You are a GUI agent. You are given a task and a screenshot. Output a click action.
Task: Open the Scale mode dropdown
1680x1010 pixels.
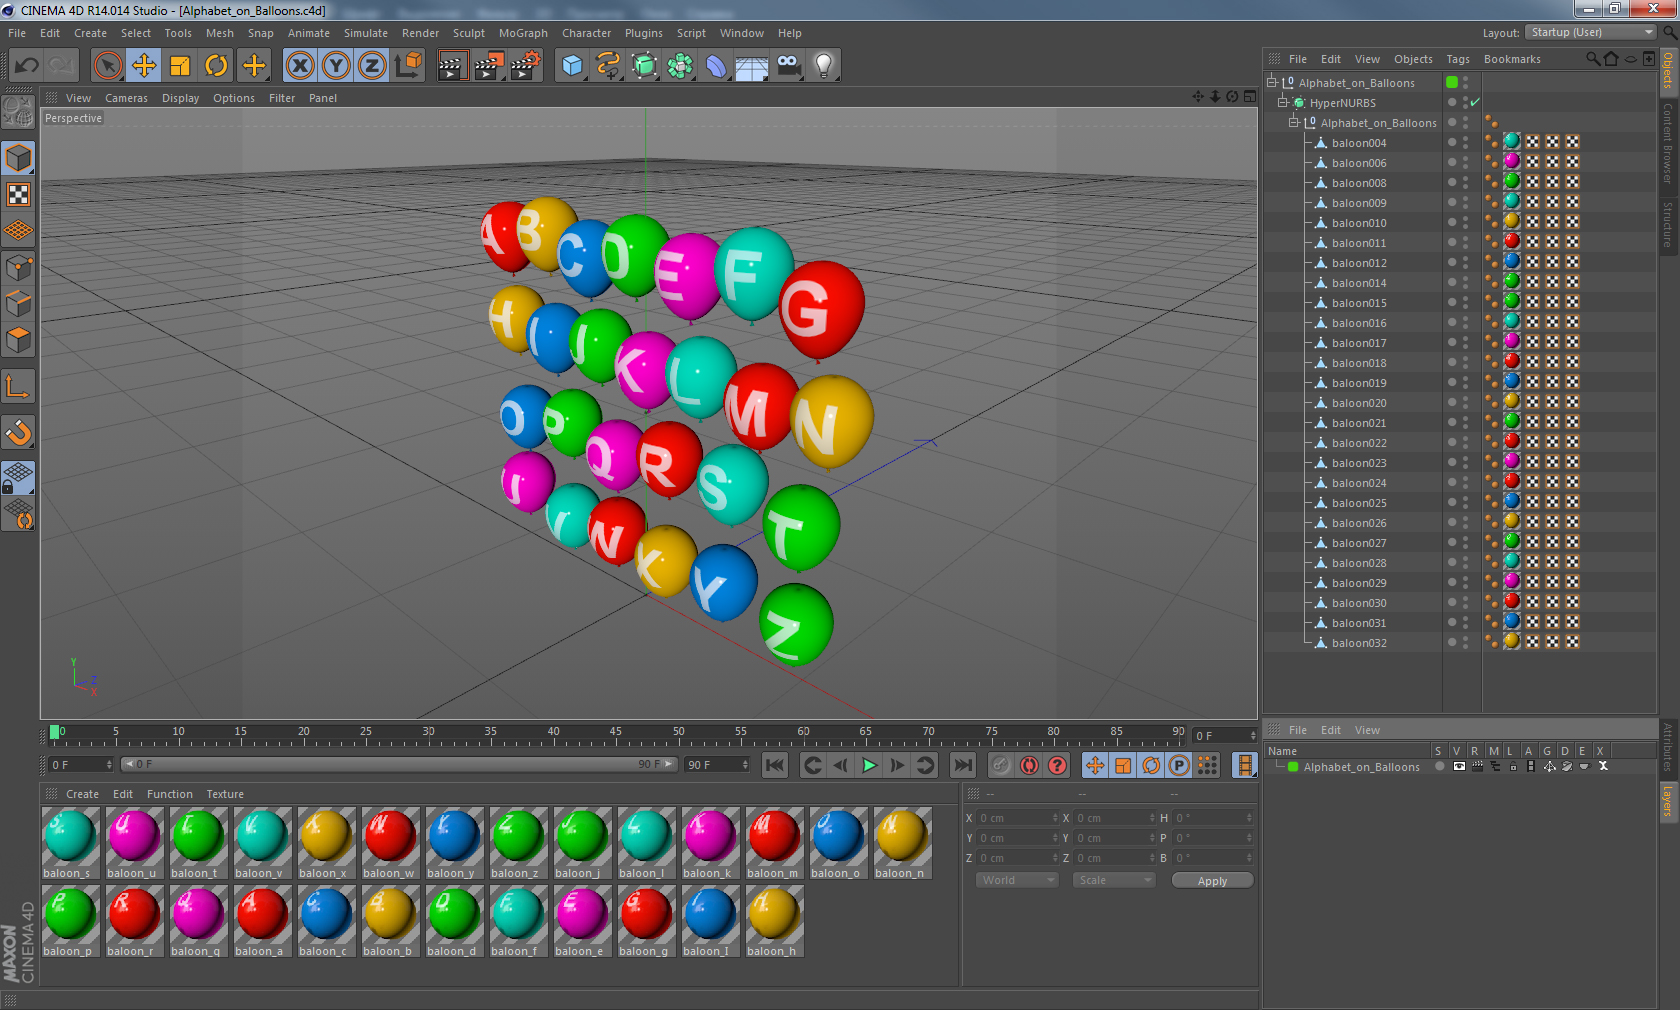point(1113,880)
